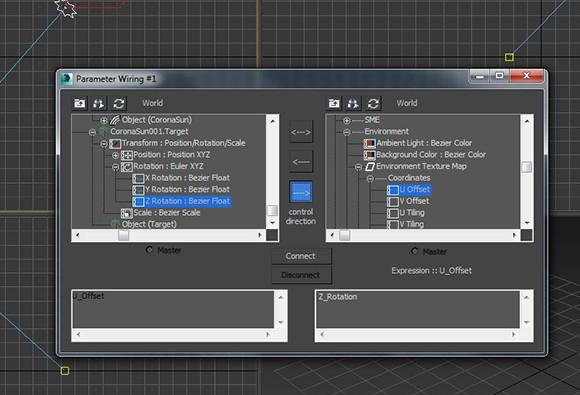
Task: Click left expression box scroll right arrow
Action: (268, 334)
